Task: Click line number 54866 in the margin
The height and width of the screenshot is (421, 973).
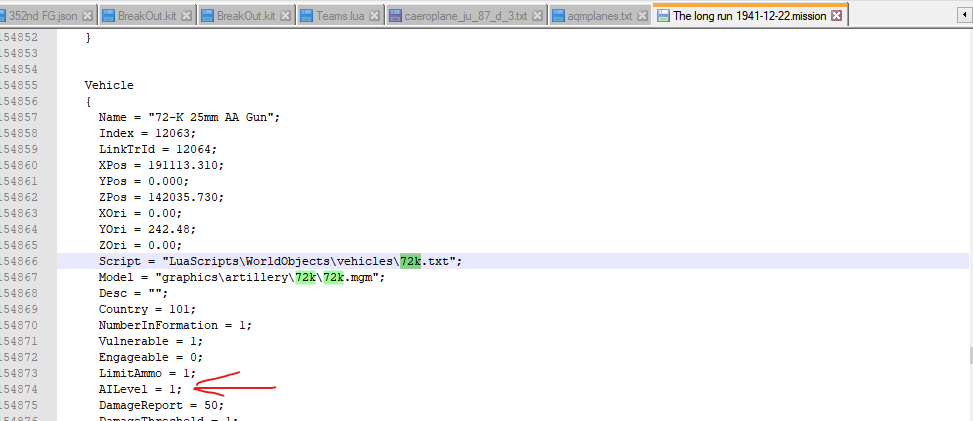Action: (x=19, y=261)
